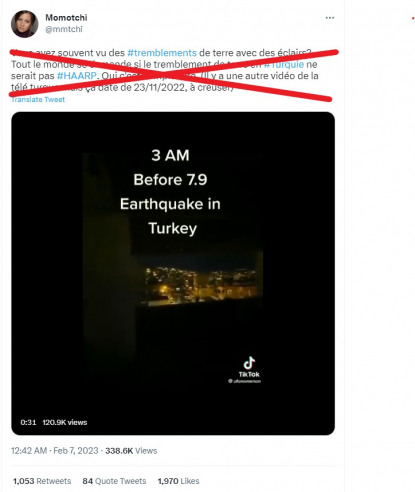This screenshot has width=415, height=492.
Task: Open the #Turquie hashtag
Action: (x=284, y=64)
